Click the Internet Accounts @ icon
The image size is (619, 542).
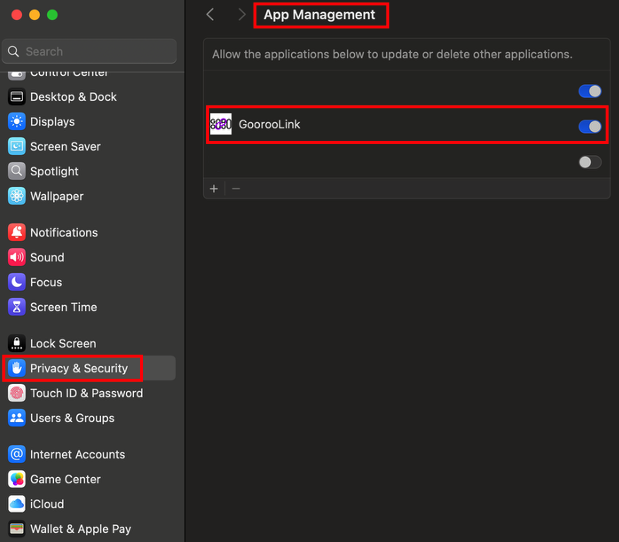17,454
